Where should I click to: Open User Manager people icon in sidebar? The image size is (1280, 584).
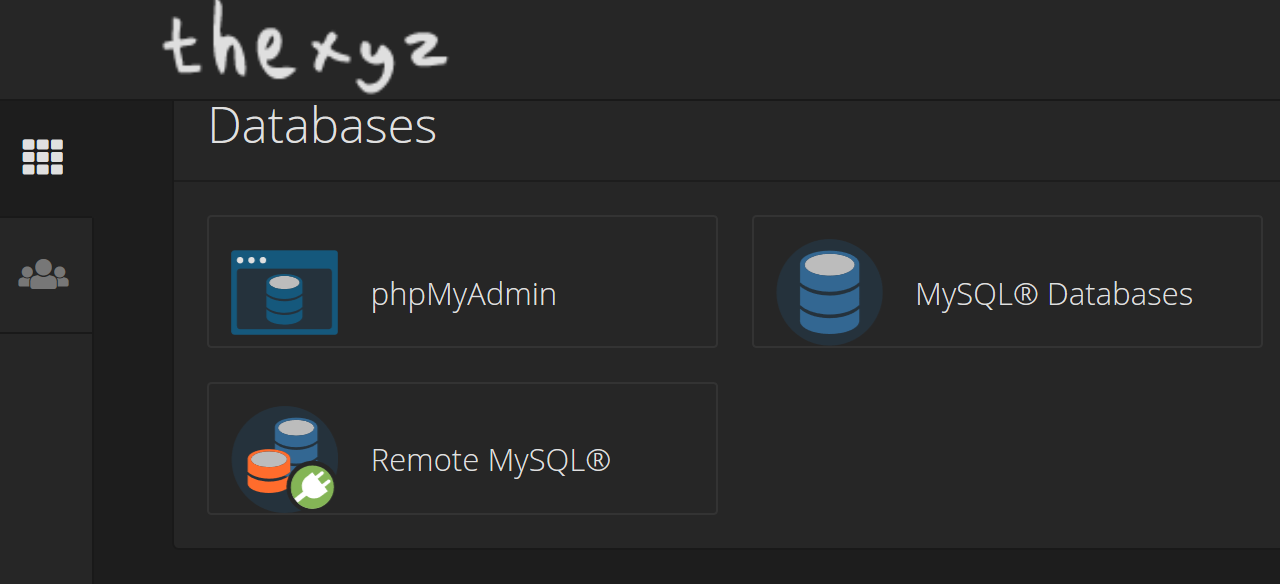pos(43,274)
